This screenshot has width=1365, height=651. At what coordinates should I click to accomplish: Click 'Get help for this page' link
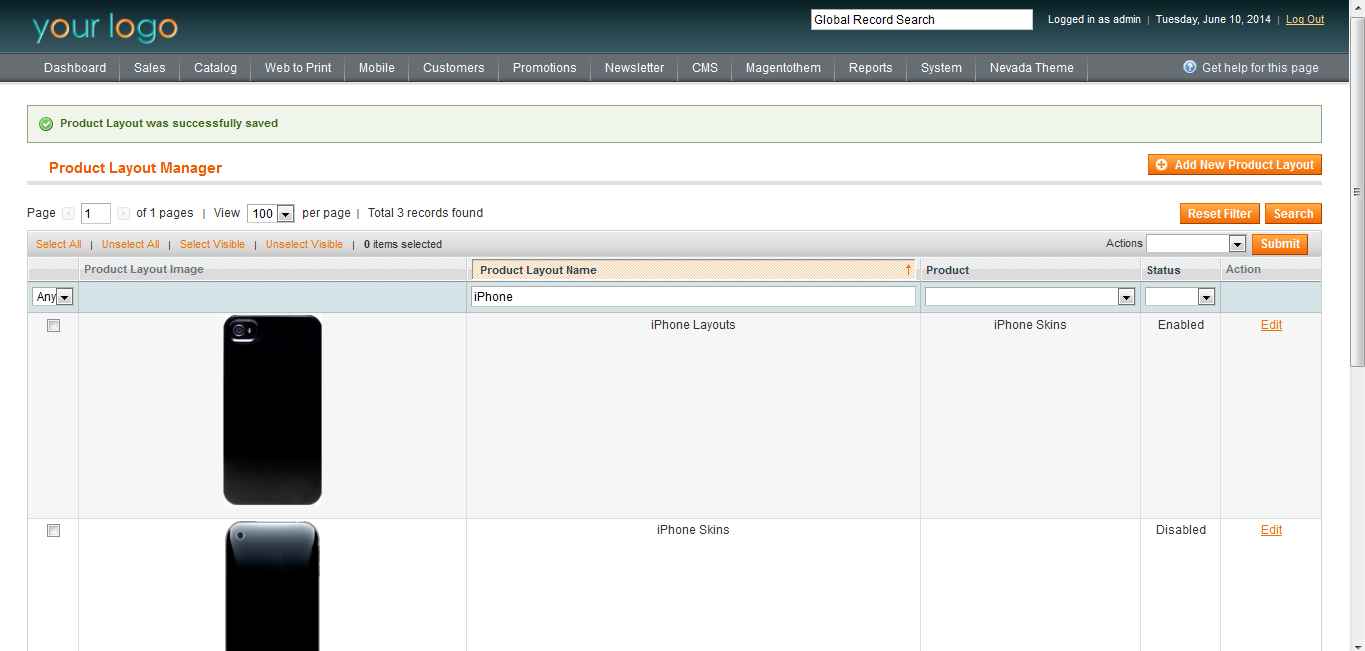1260,68
